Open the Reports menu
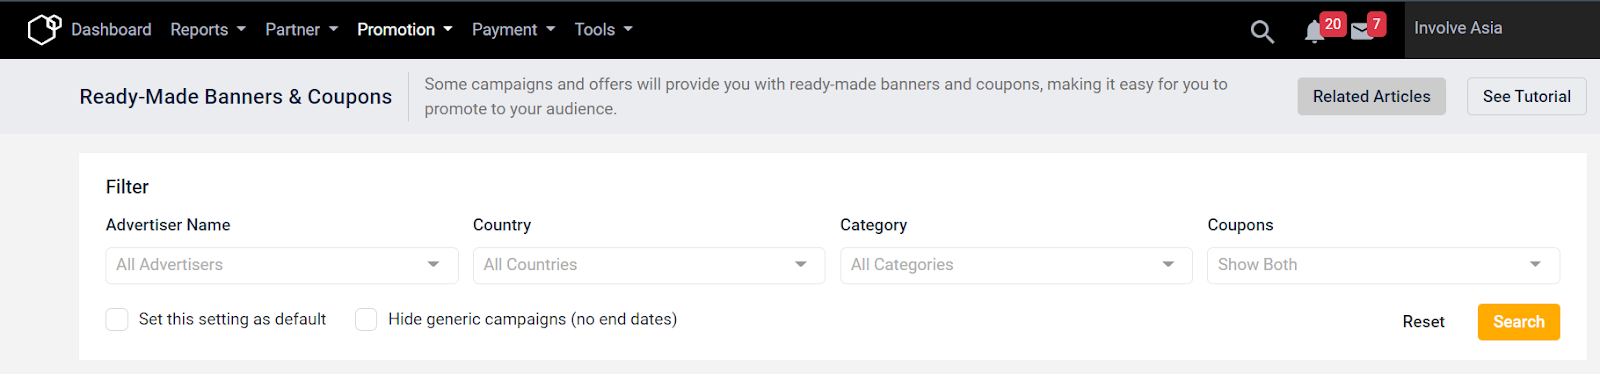The image size is (1600, 374). tap(208, 30)
